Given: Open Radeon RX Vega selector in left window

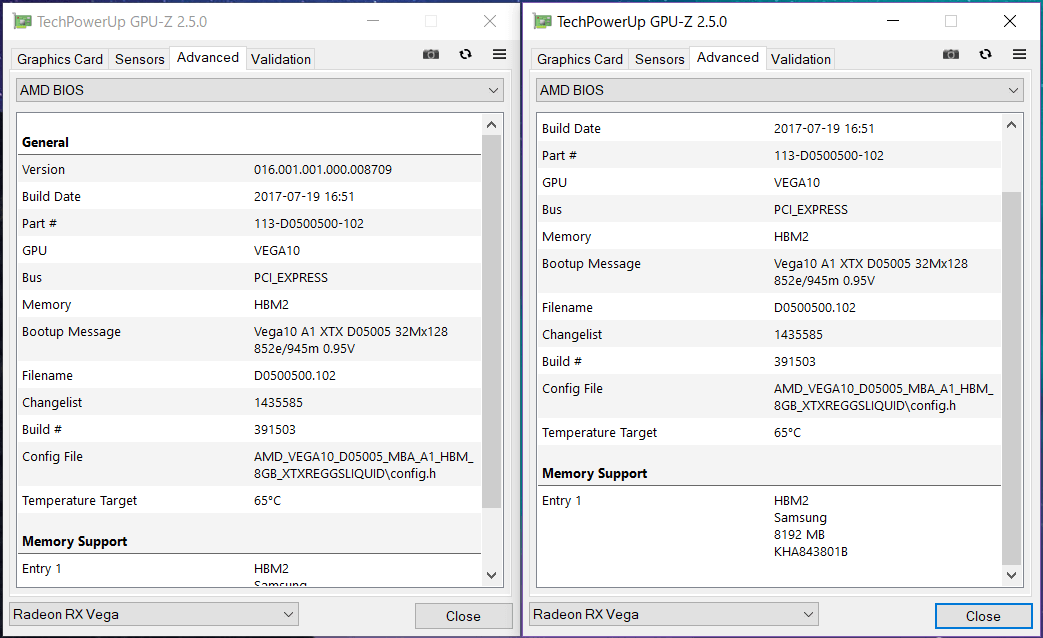Looking at the screenshot, I should coord(154,614).
